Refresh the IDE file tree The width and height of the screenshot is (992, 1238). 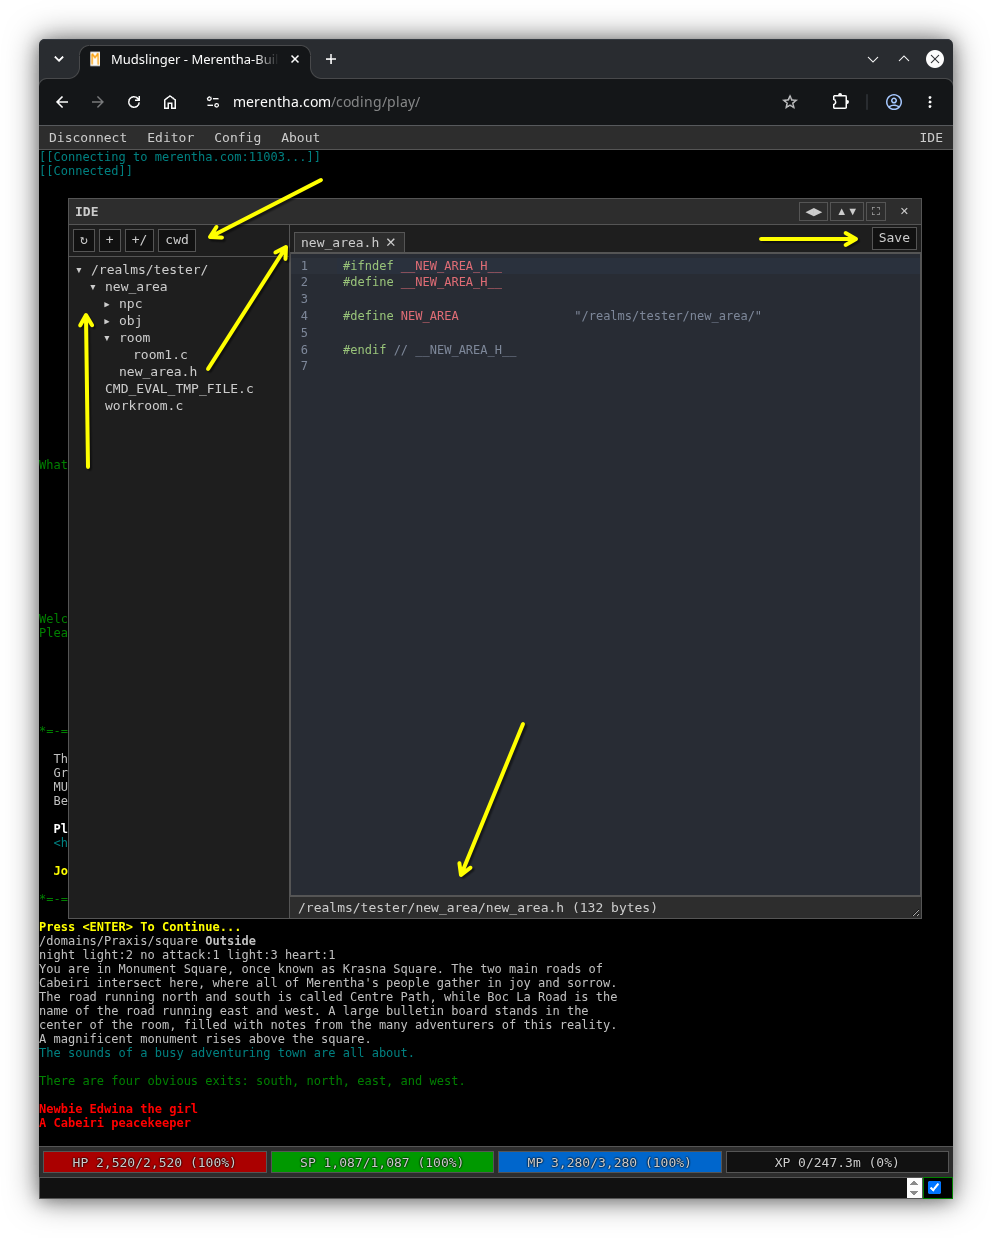pos(84,240)
